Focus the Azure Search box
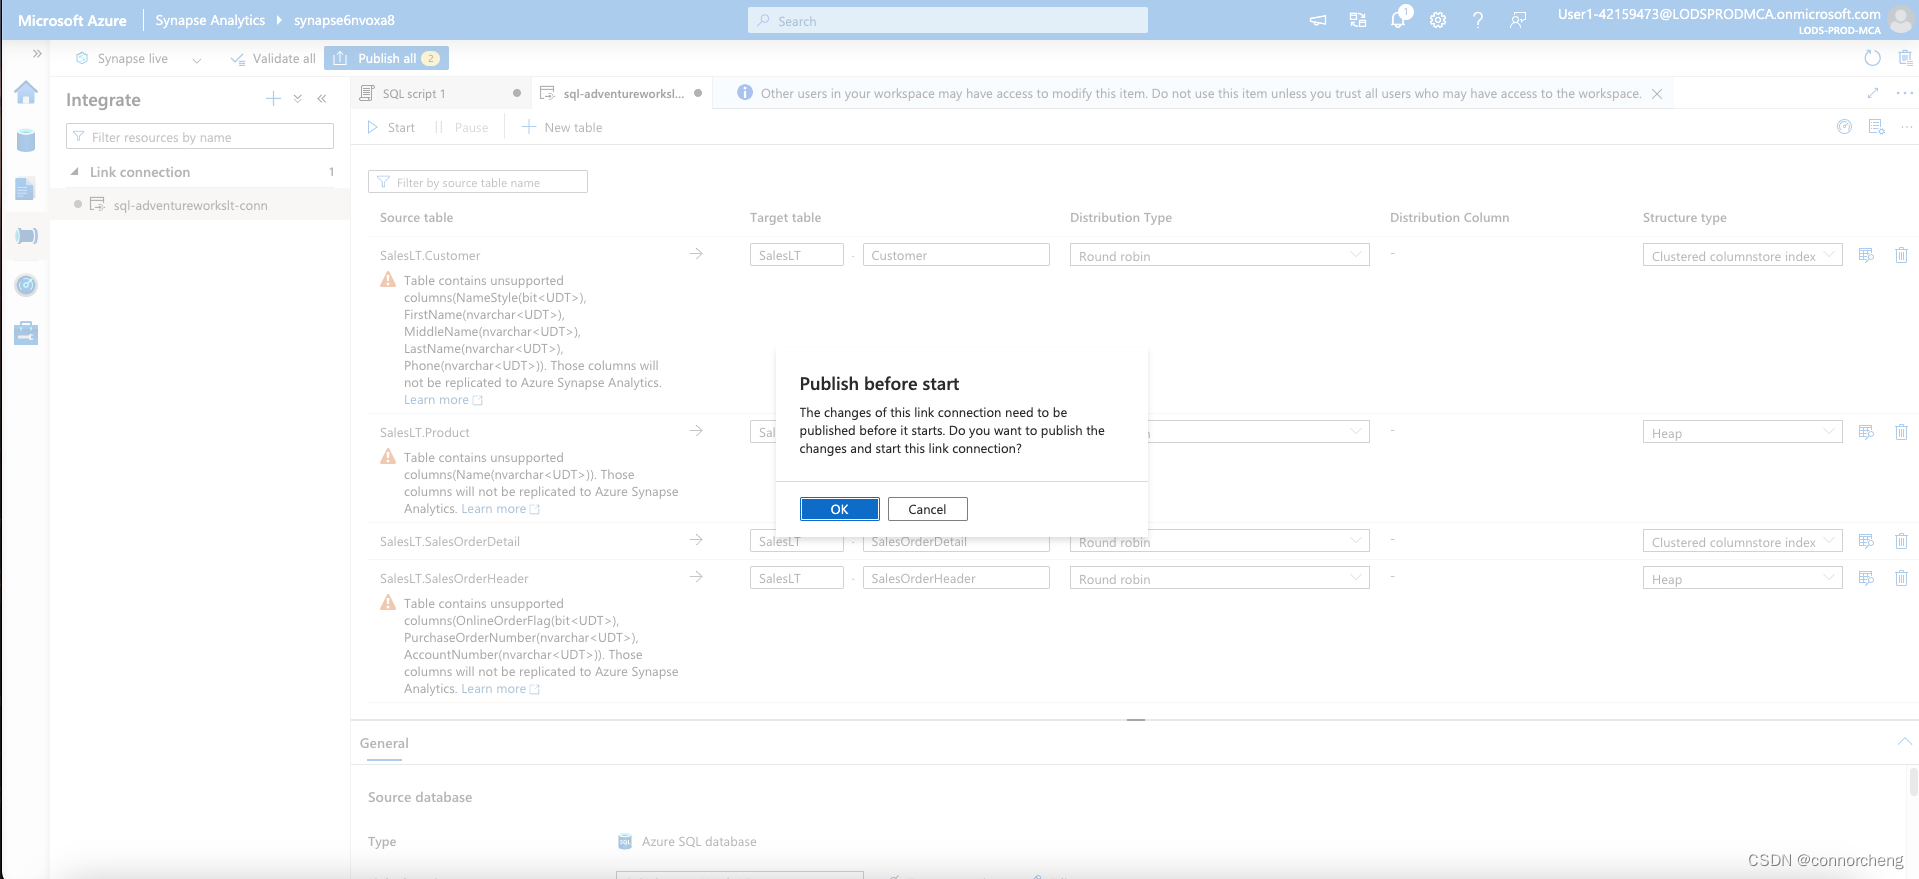The width and height of the screenshot is (1919, 879). pos(948,20)
